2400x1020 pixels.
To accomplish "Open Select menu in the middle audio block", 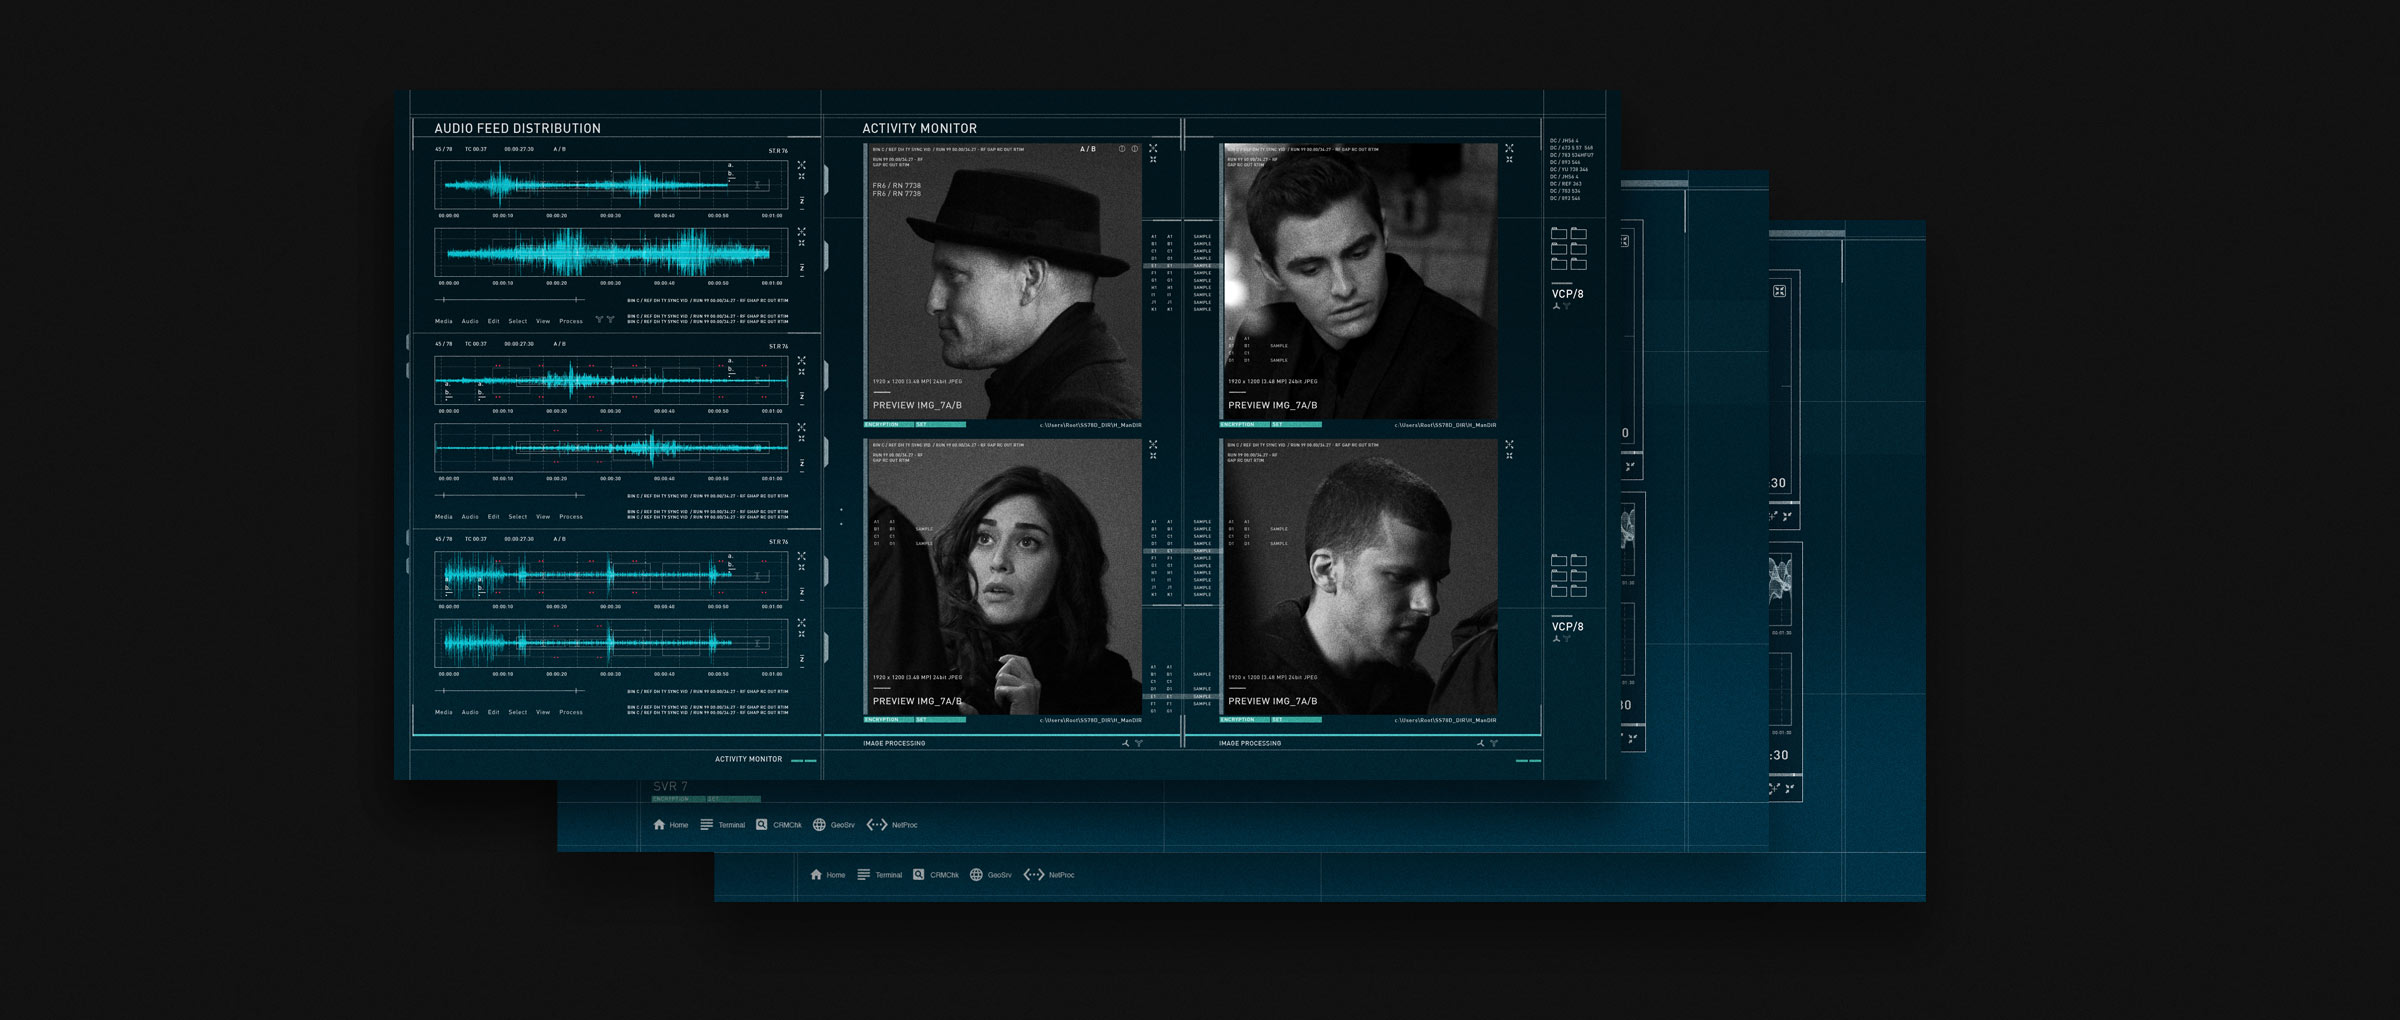I will click(518, 517).
